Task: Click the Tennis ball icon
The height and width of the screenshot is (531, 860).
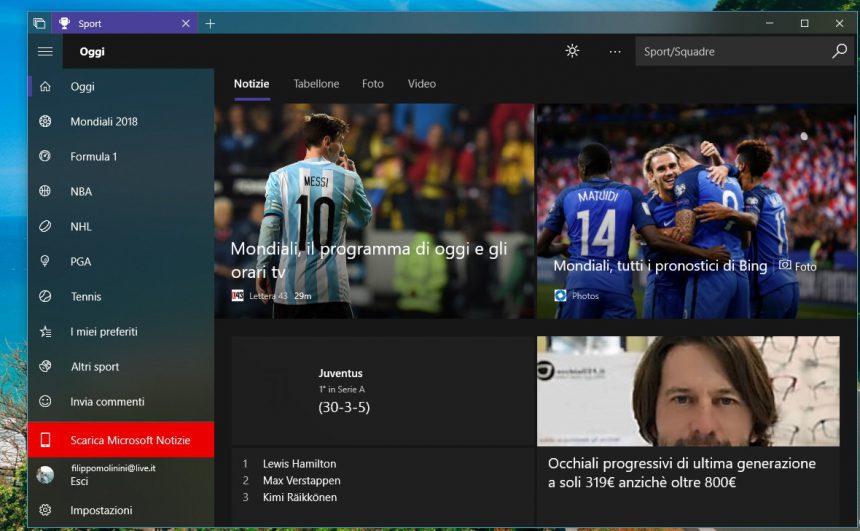Action: [45, 296]
